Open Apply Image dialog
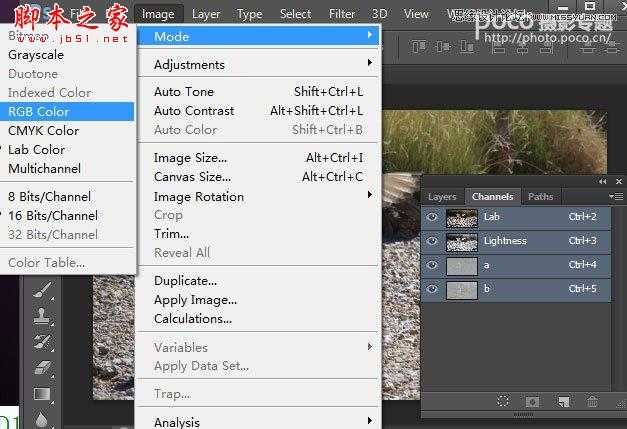 coord(259,300)
